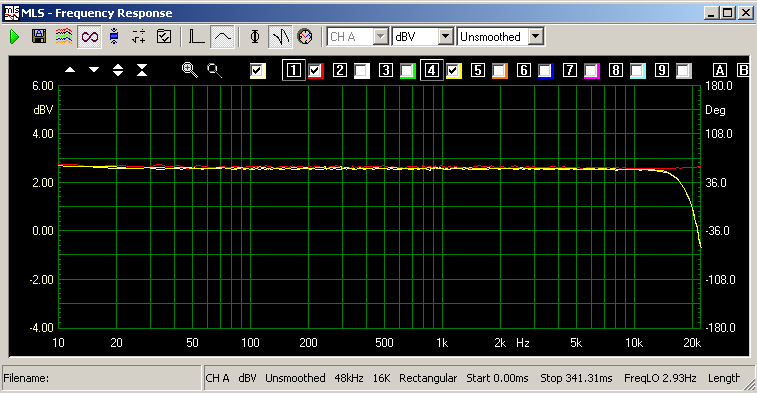Image resolution: width=757 pixels, height=393 pixels.
Task: Select overlay number 7 button
Action: coord(570,70)
